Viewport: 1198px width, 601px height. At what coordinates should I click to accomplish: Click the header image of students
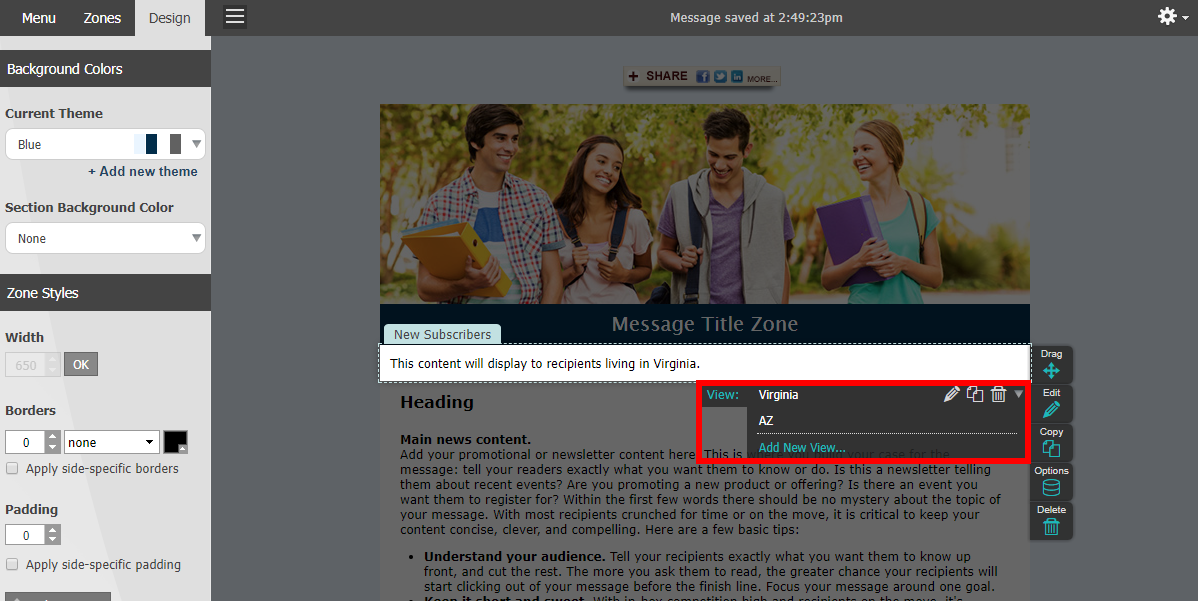click(704, 204)
